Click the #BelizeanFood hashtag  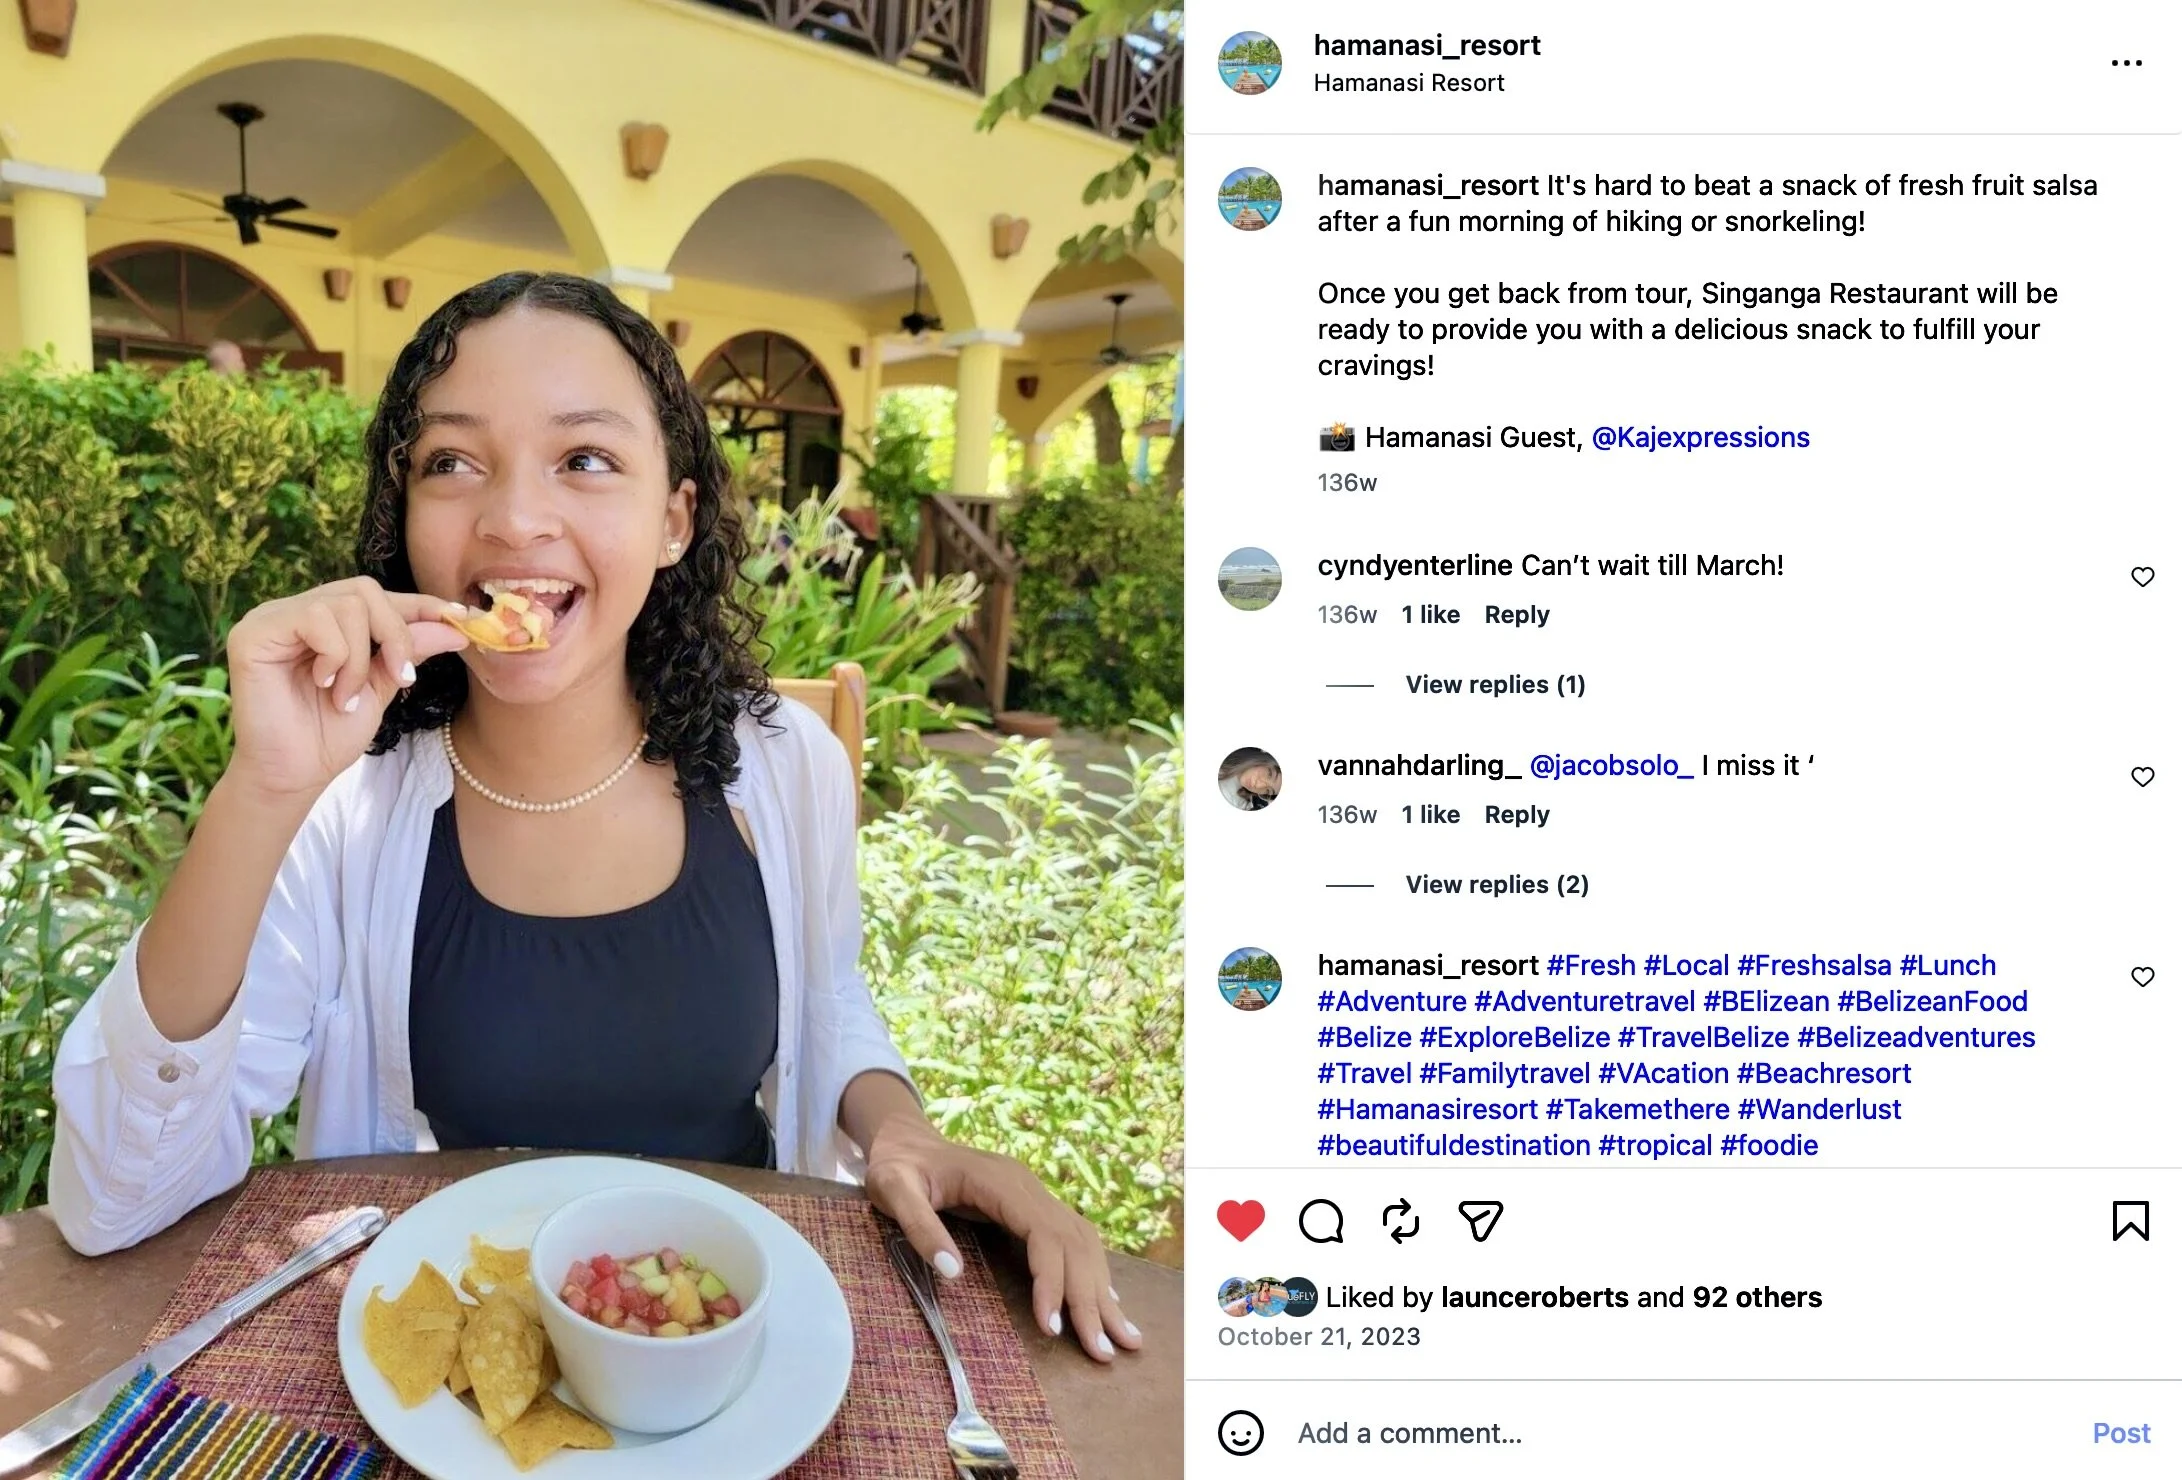tap(1932, 1001)
